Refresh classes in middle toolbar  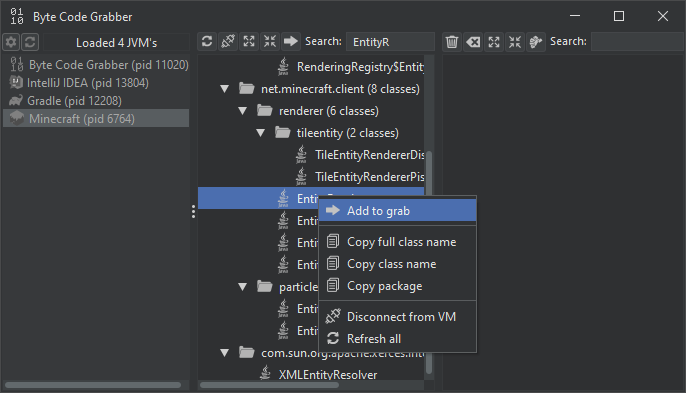tap(207, 42)
